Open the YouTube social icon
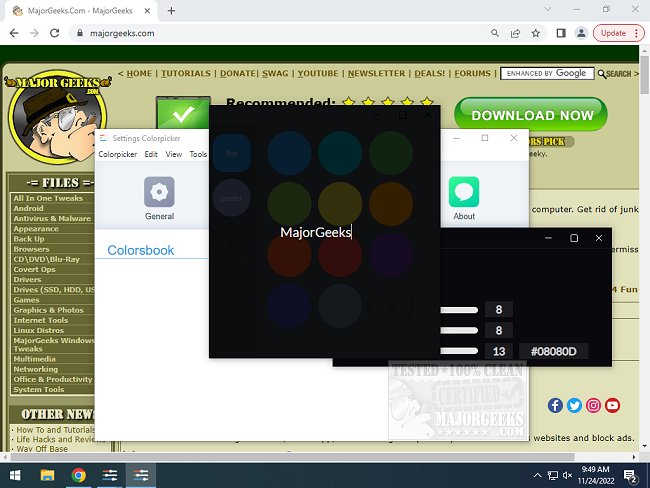The height and width of the screenshot is (488, 650). (612, 405)
